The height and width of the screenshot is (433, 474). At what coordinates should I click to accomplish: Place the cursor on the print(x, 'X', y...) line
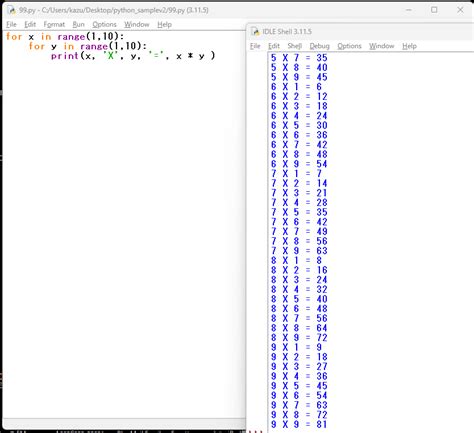[133, 56]
